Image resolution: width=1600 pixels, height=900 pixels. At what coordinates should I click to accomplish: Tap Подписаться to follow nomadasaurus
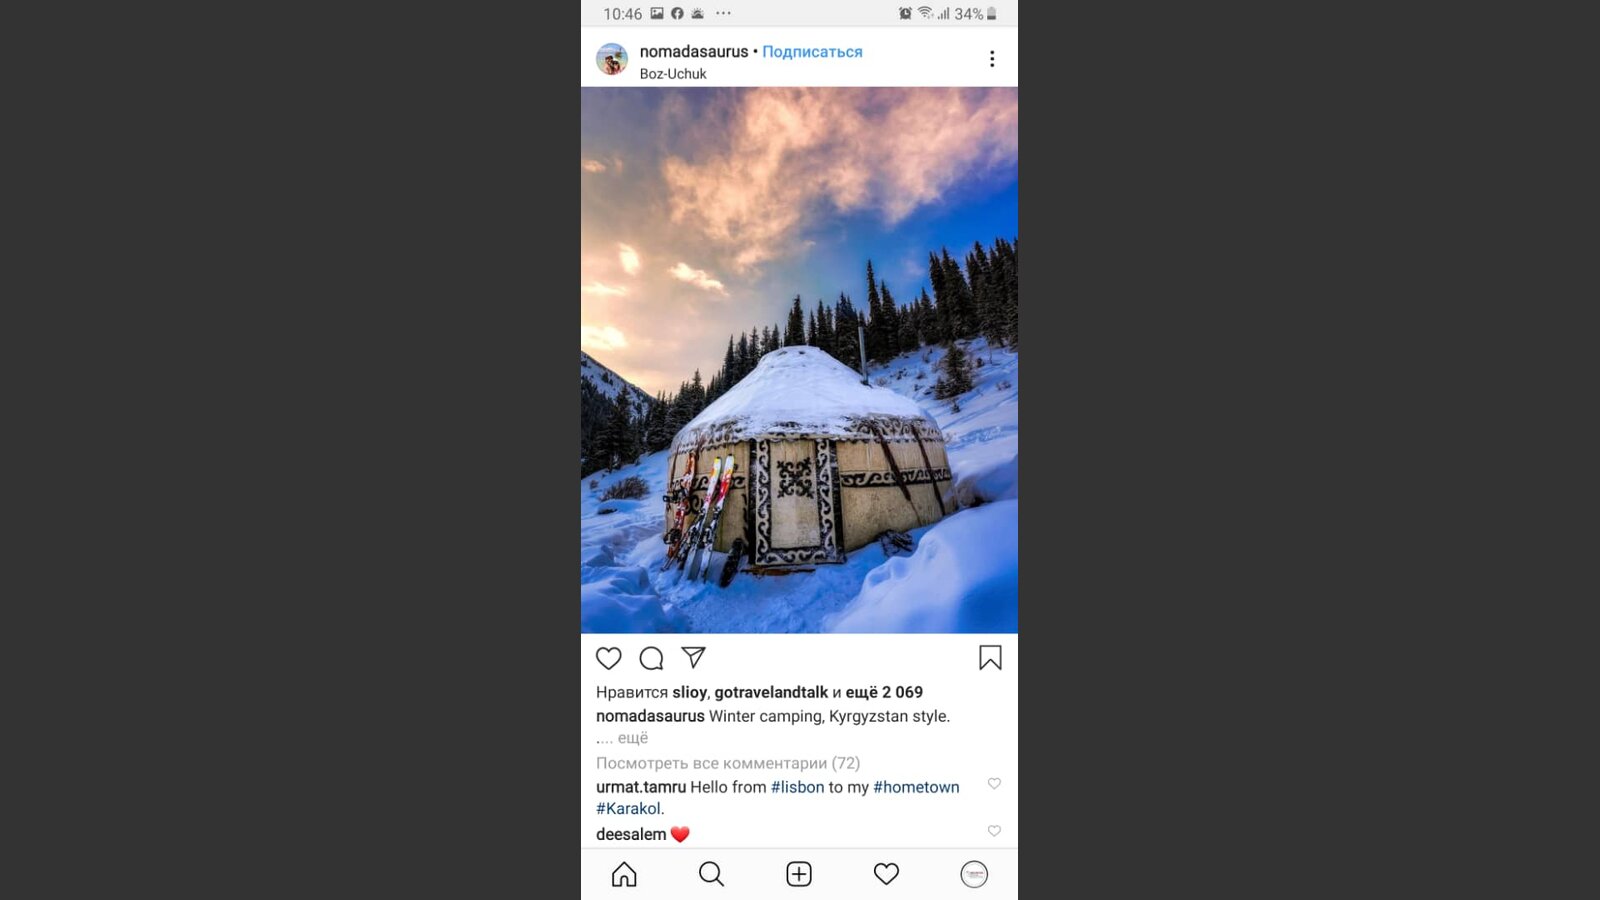812,52
